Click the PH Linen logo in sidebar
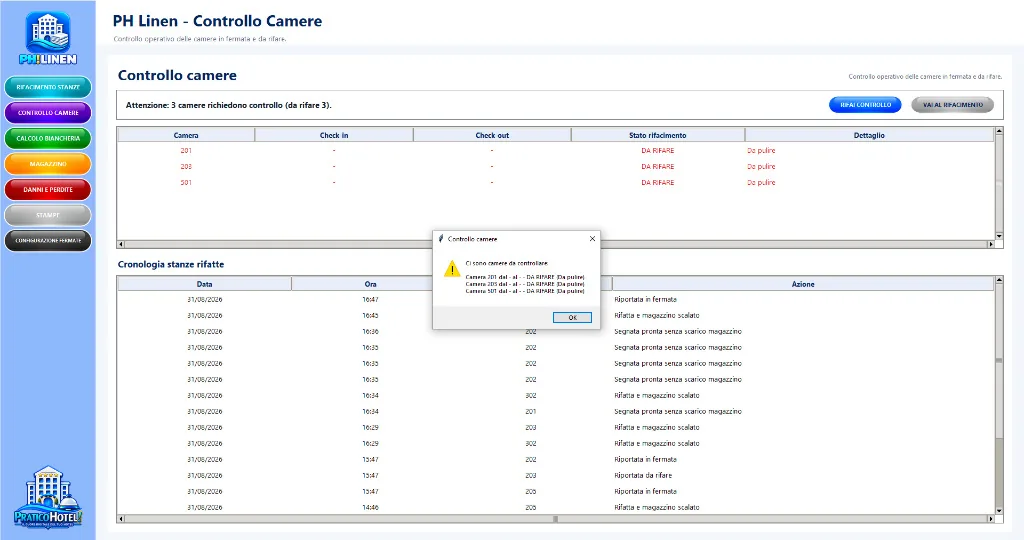 48,38
